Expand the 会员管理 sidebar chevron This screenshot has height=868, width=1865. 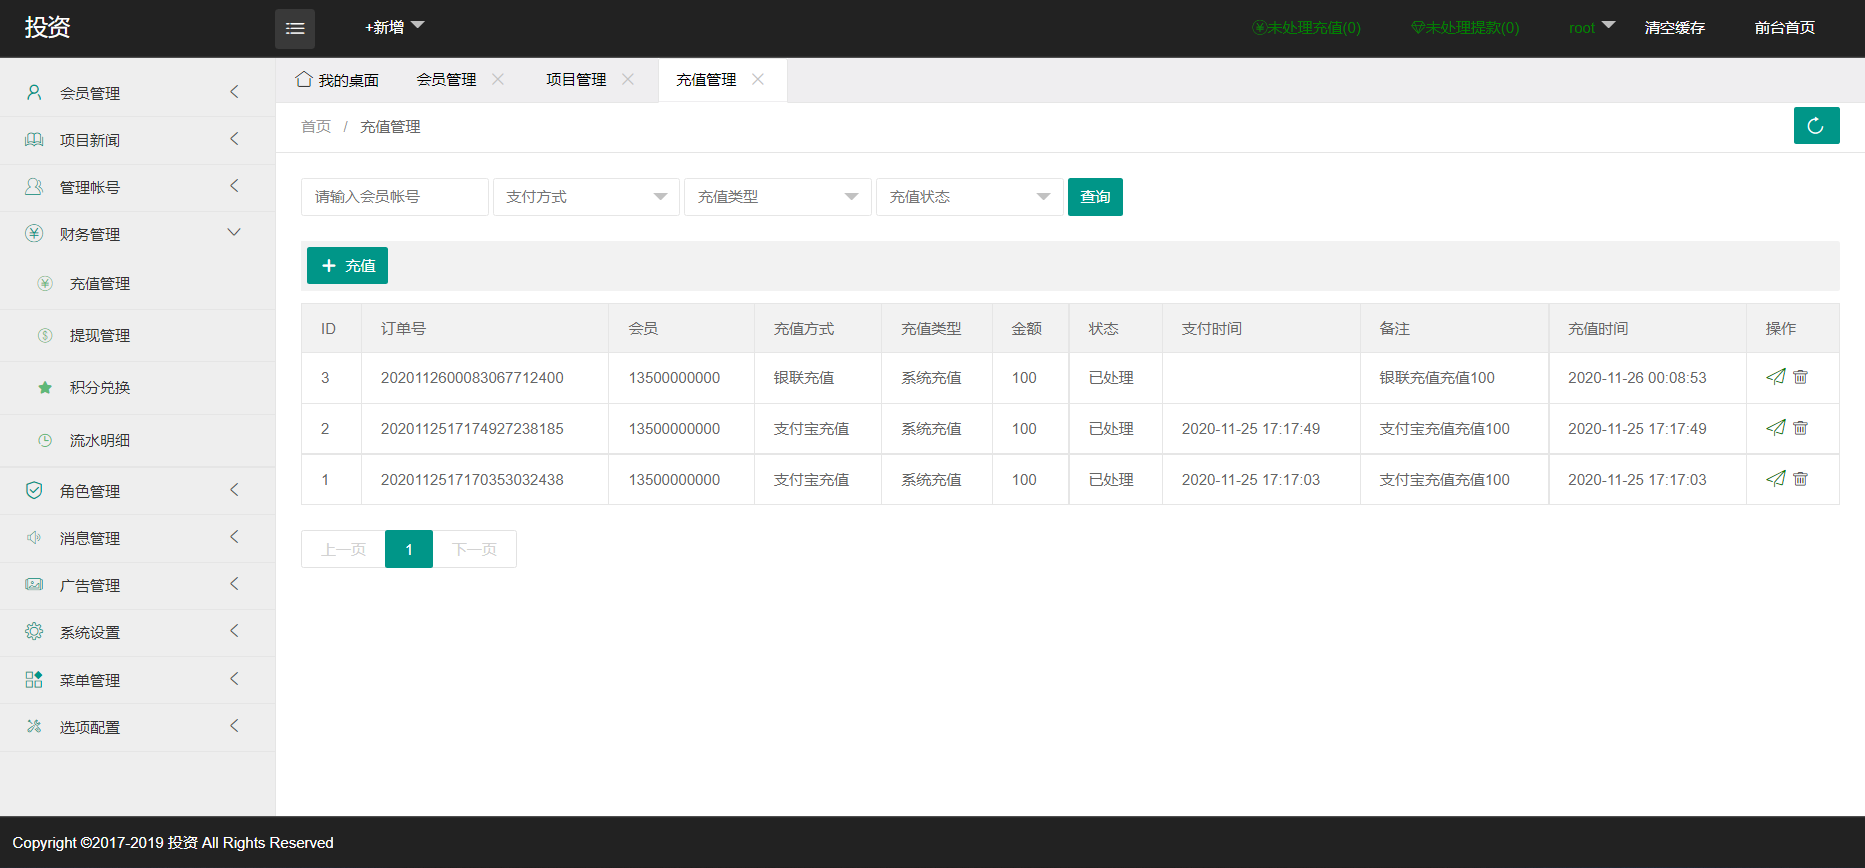[234, 92]
